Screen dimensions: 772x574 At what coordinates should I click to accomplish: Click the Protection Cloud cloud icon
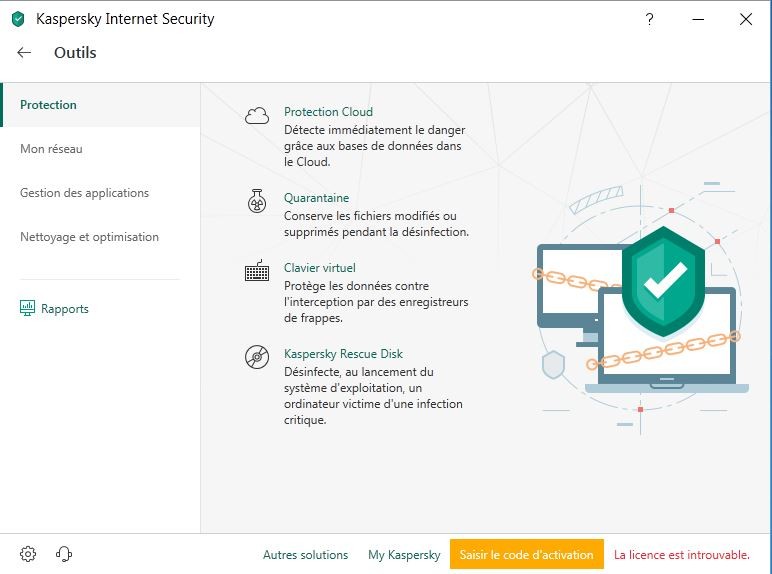click(257, 116)
